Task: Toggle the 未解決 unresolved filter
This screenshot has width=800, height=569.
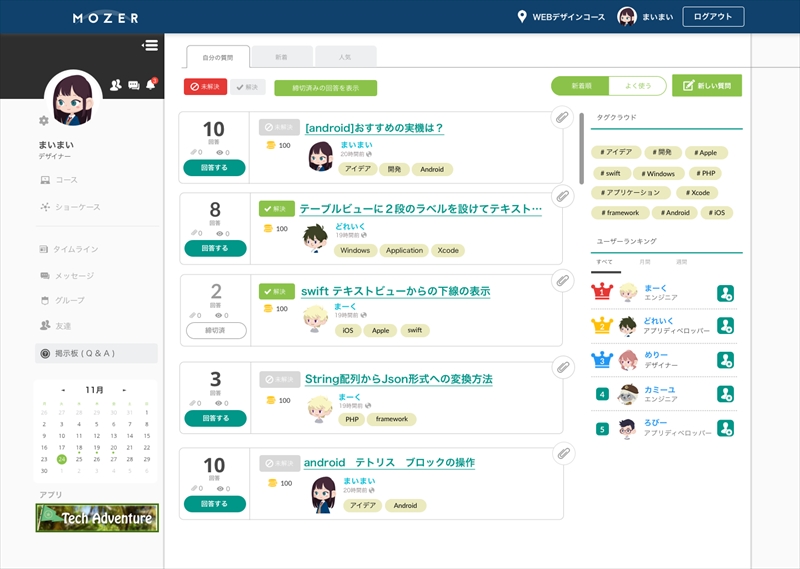Action: tap(205, 87)
